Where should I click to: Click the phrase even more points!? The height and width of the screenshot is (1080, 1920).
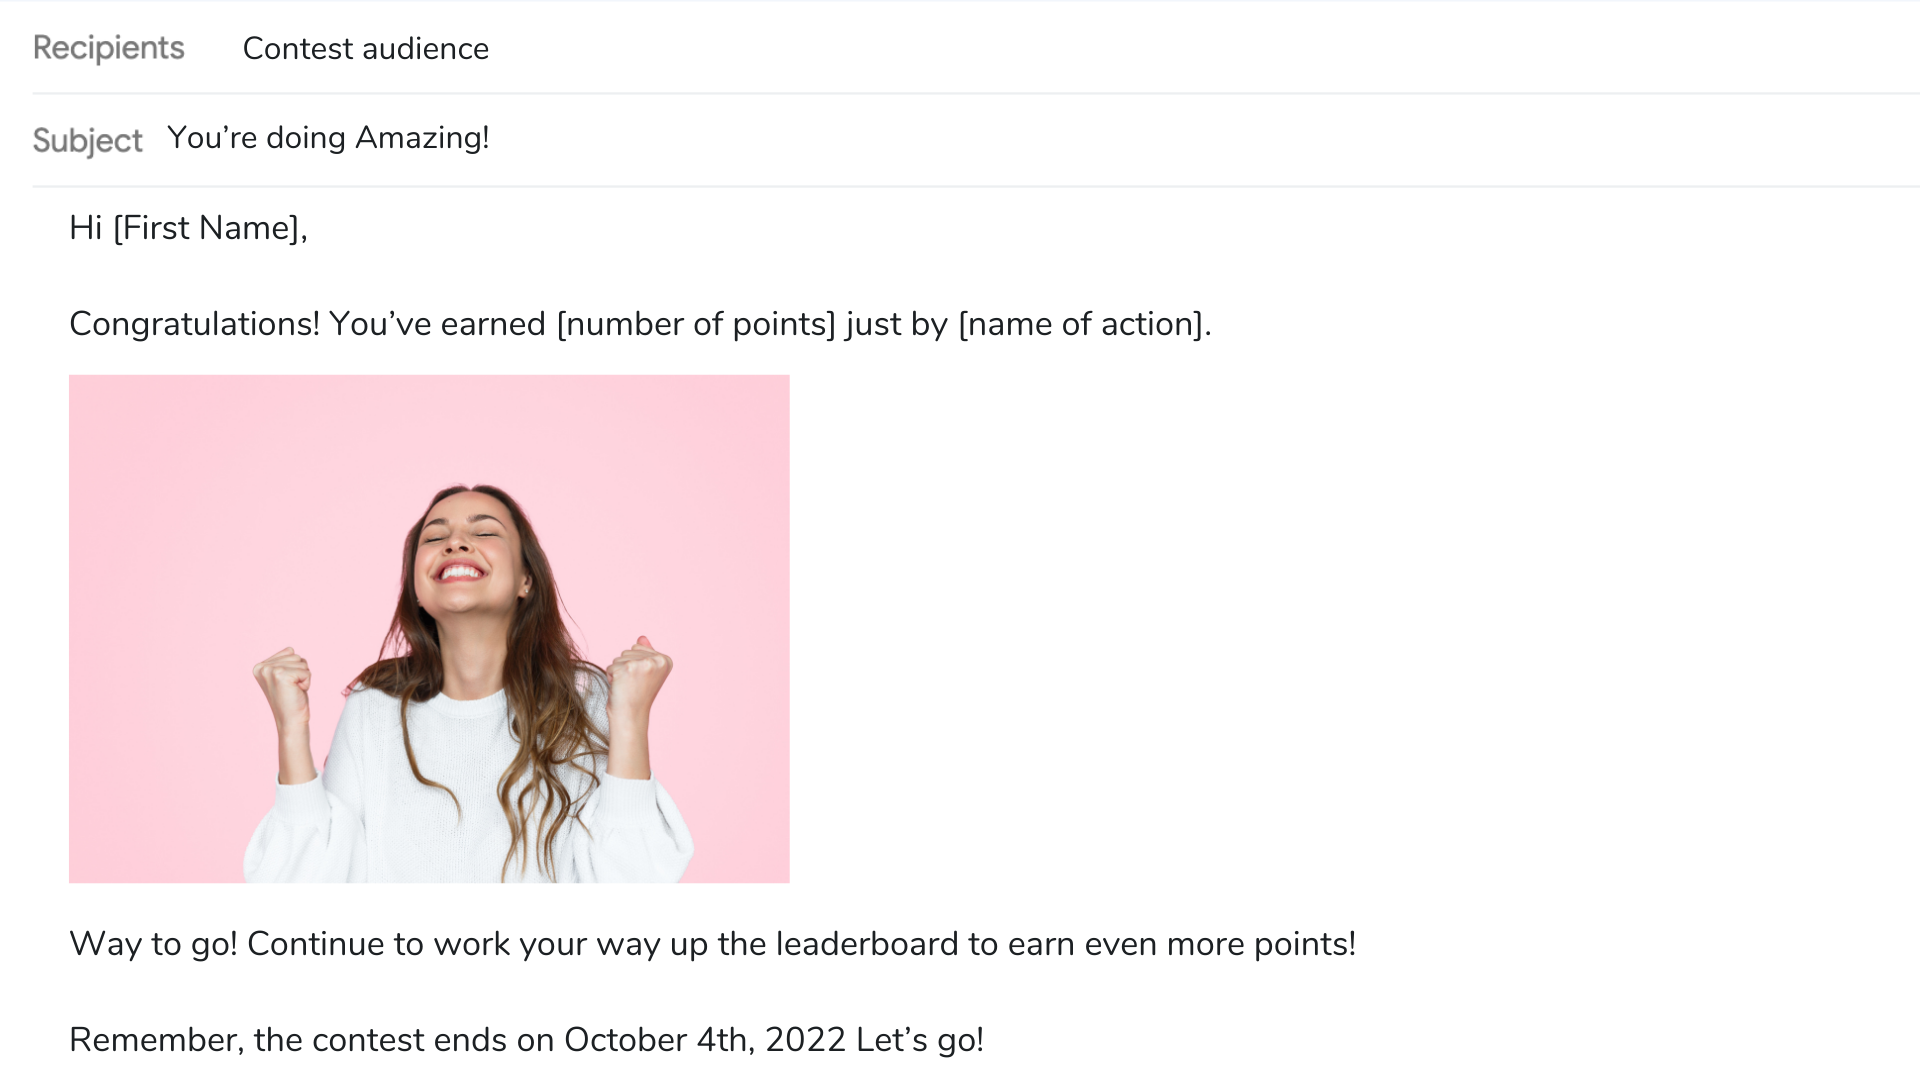pos(1220,944)
